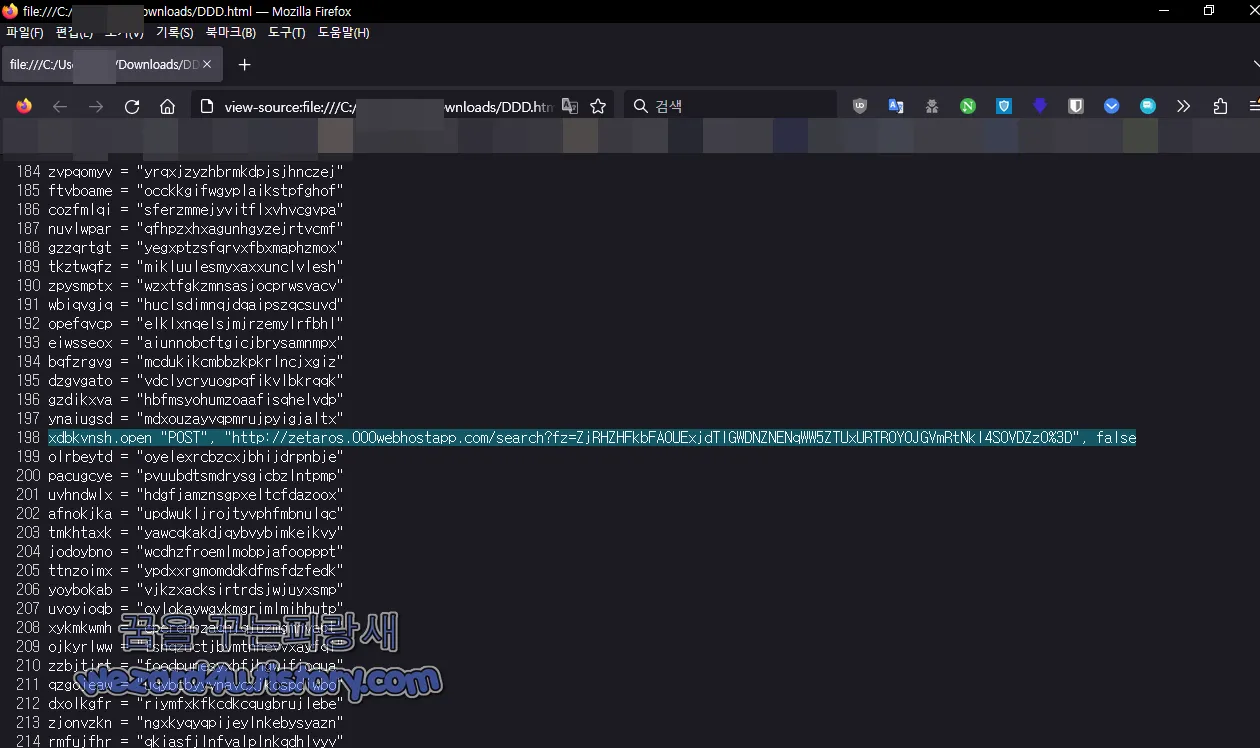Image resolution: width=1260 pixels, height=748 pixels.
Task: Open the uBlock Origin shield extension
Action: (x=860, y=106)
